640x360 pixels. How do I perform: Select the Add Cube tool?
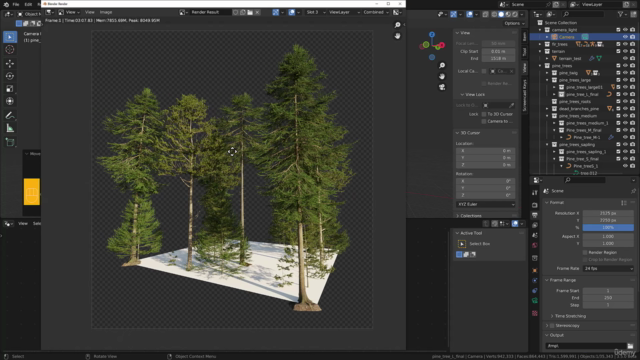tap(10, 142)
